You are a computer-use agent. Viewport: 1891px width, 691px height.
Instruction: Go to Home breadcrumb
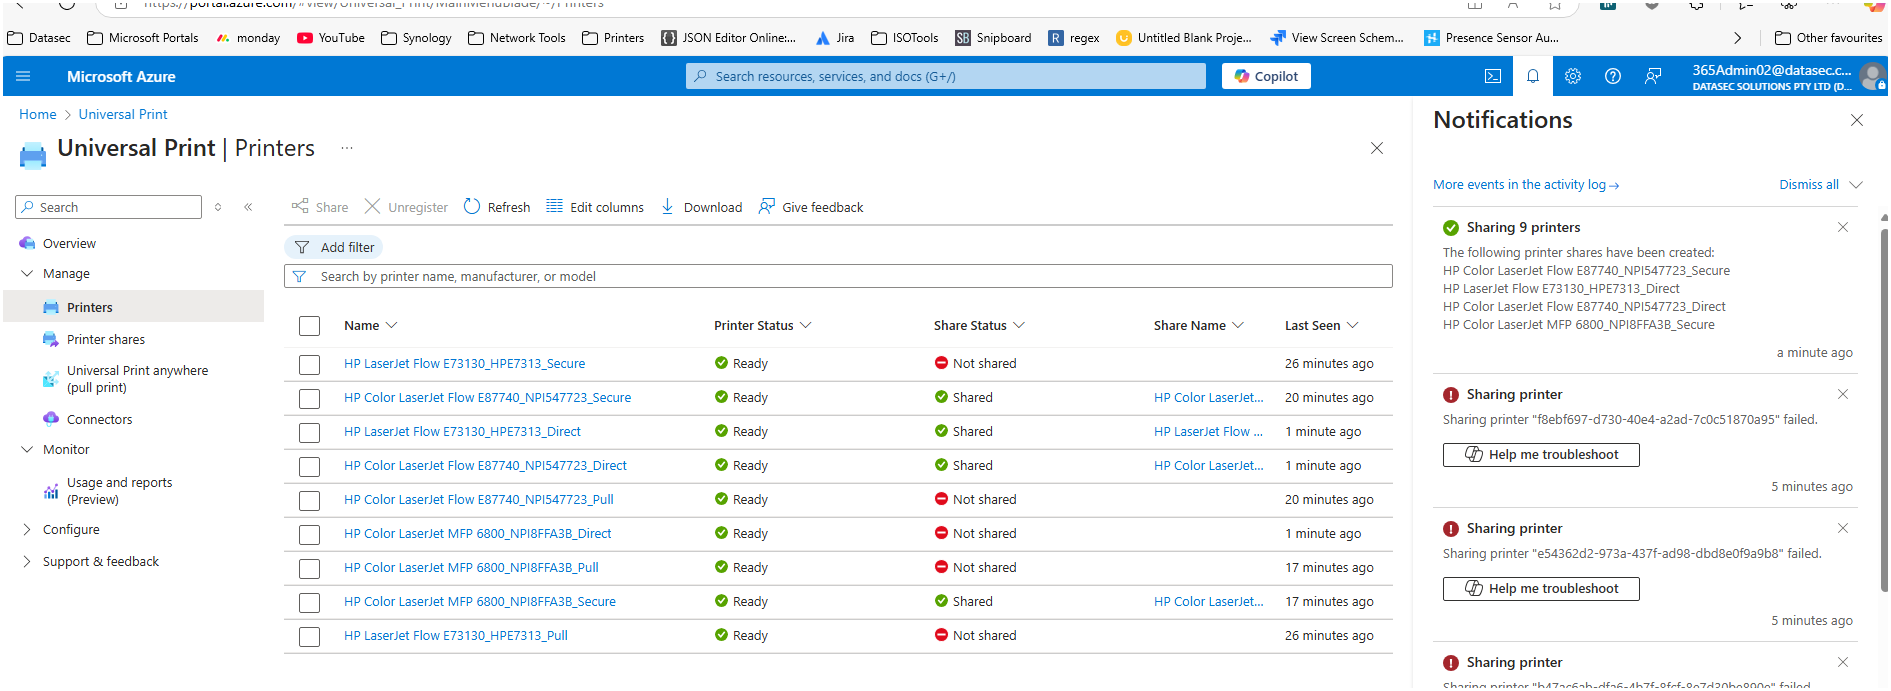click(38, 114)
